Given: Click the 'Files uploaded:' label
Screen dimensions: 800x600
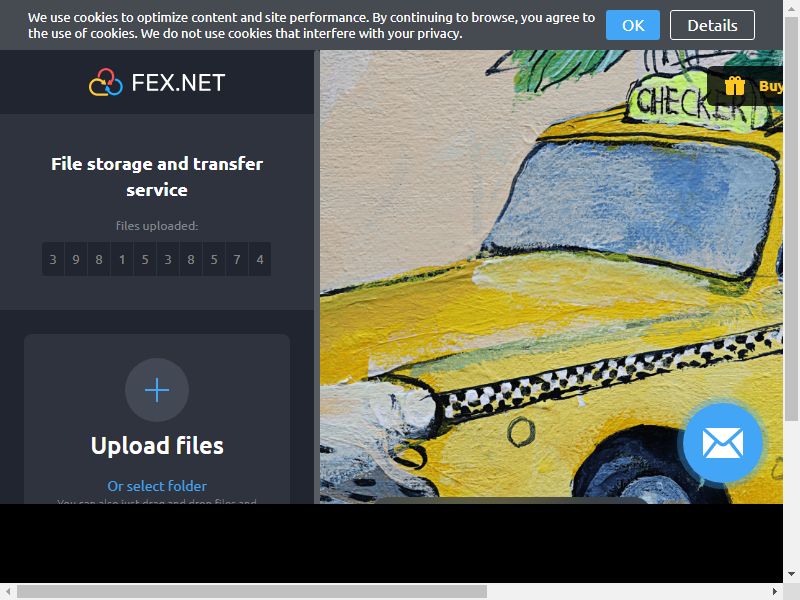Looking at the screenshot, I should tap(157, 226).
